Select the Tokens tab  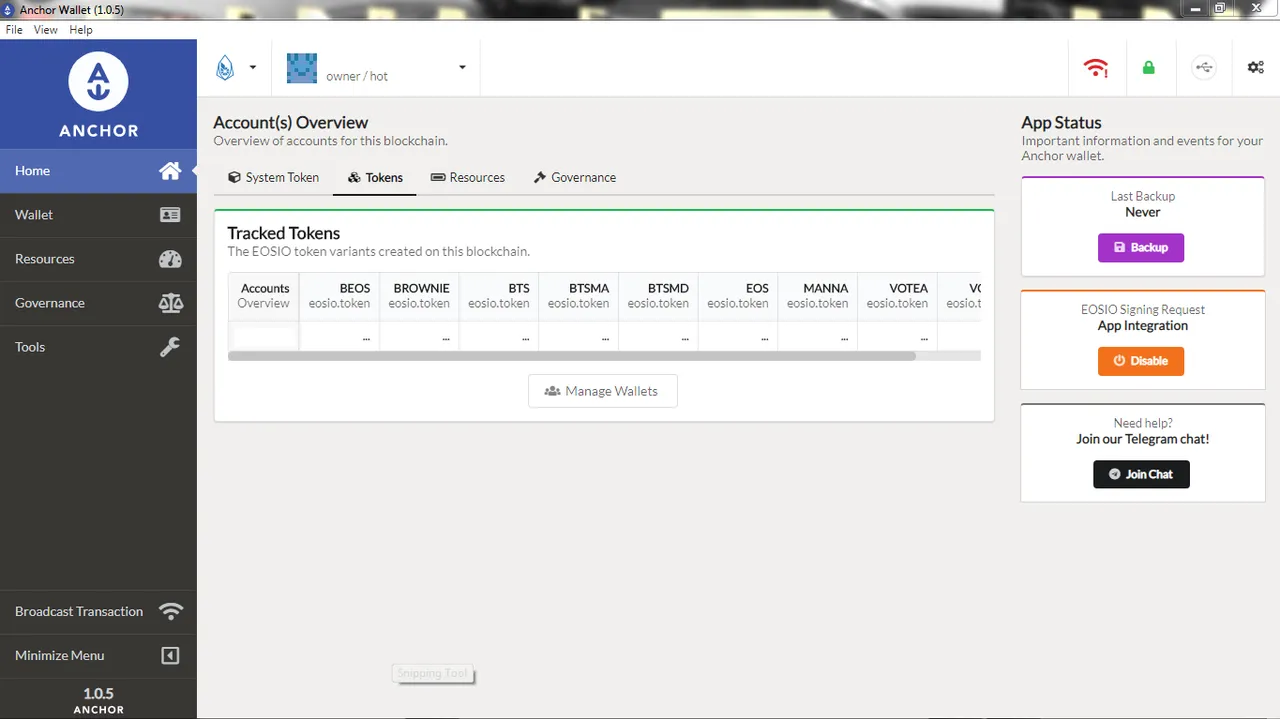(375, 177)
